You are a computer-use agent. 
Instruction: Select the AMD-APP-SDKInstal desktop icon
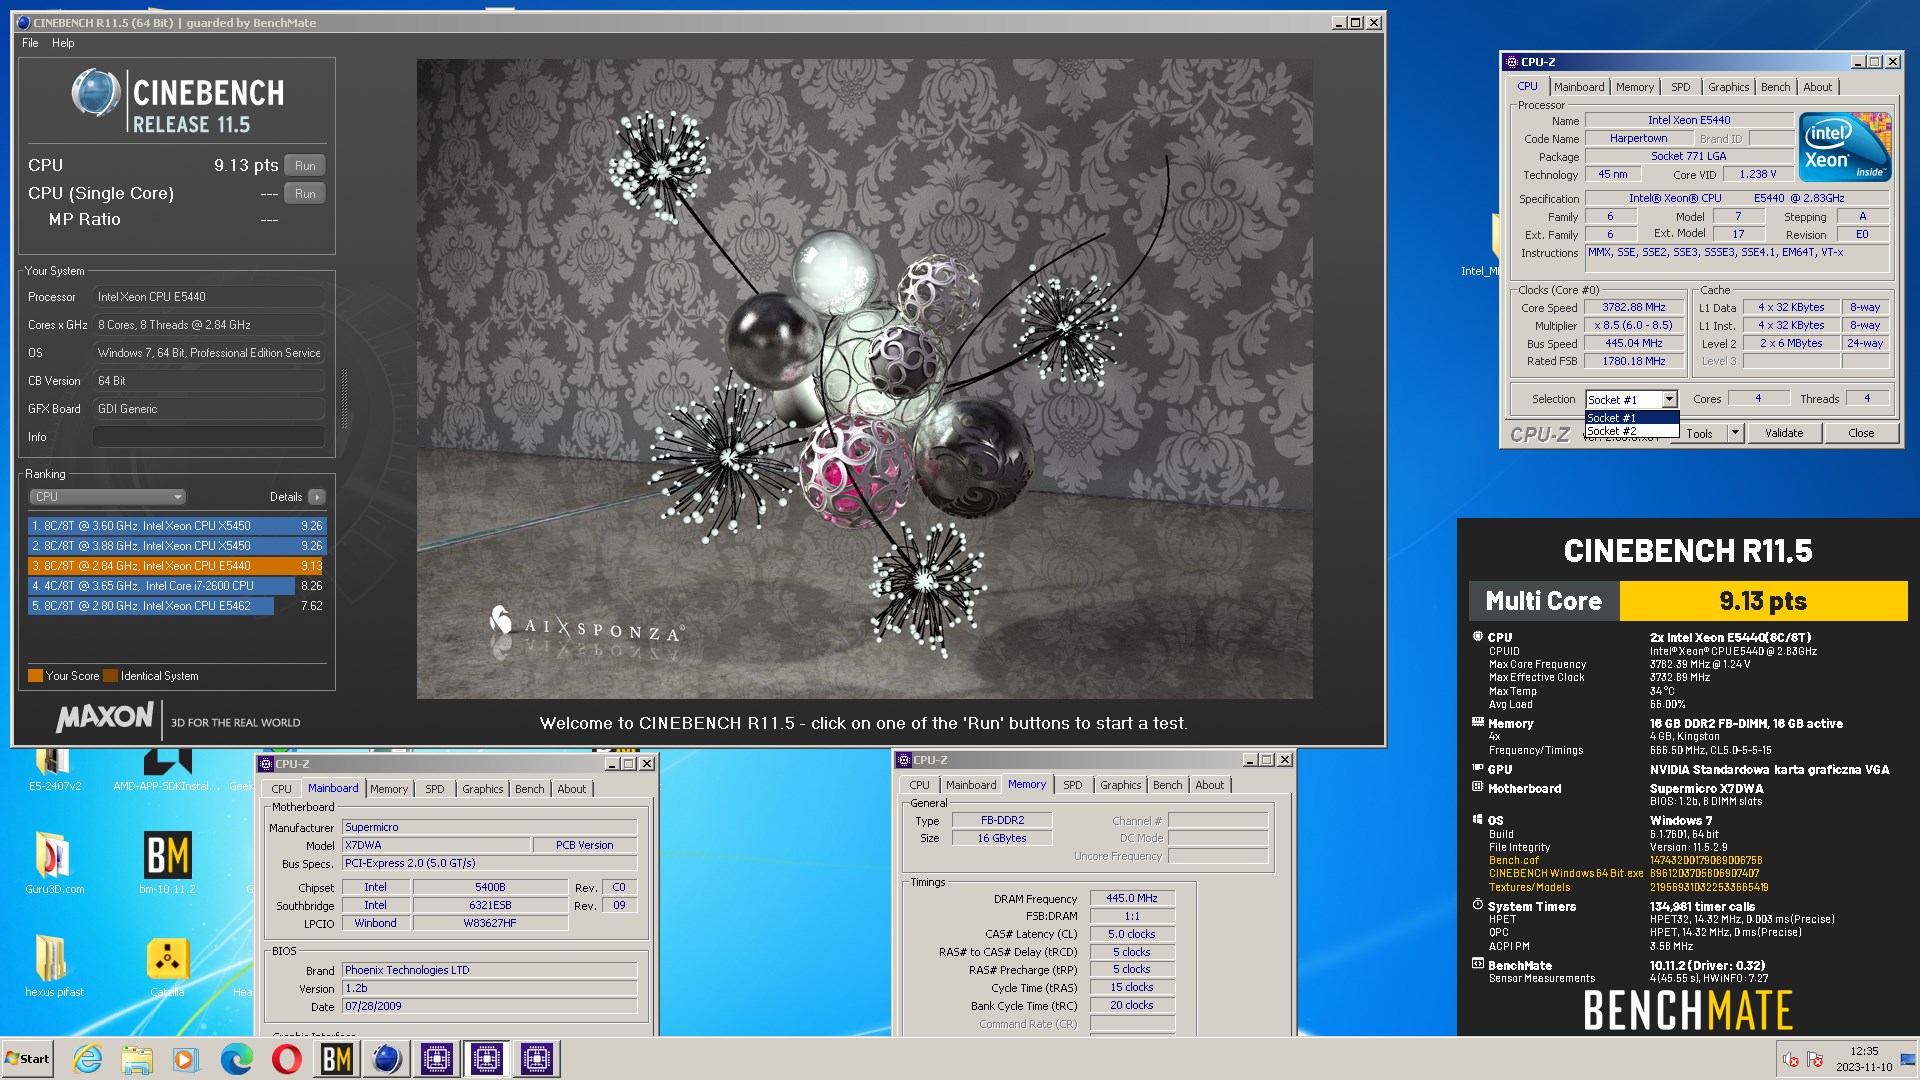pyautogui.click(x=167, y=768)
